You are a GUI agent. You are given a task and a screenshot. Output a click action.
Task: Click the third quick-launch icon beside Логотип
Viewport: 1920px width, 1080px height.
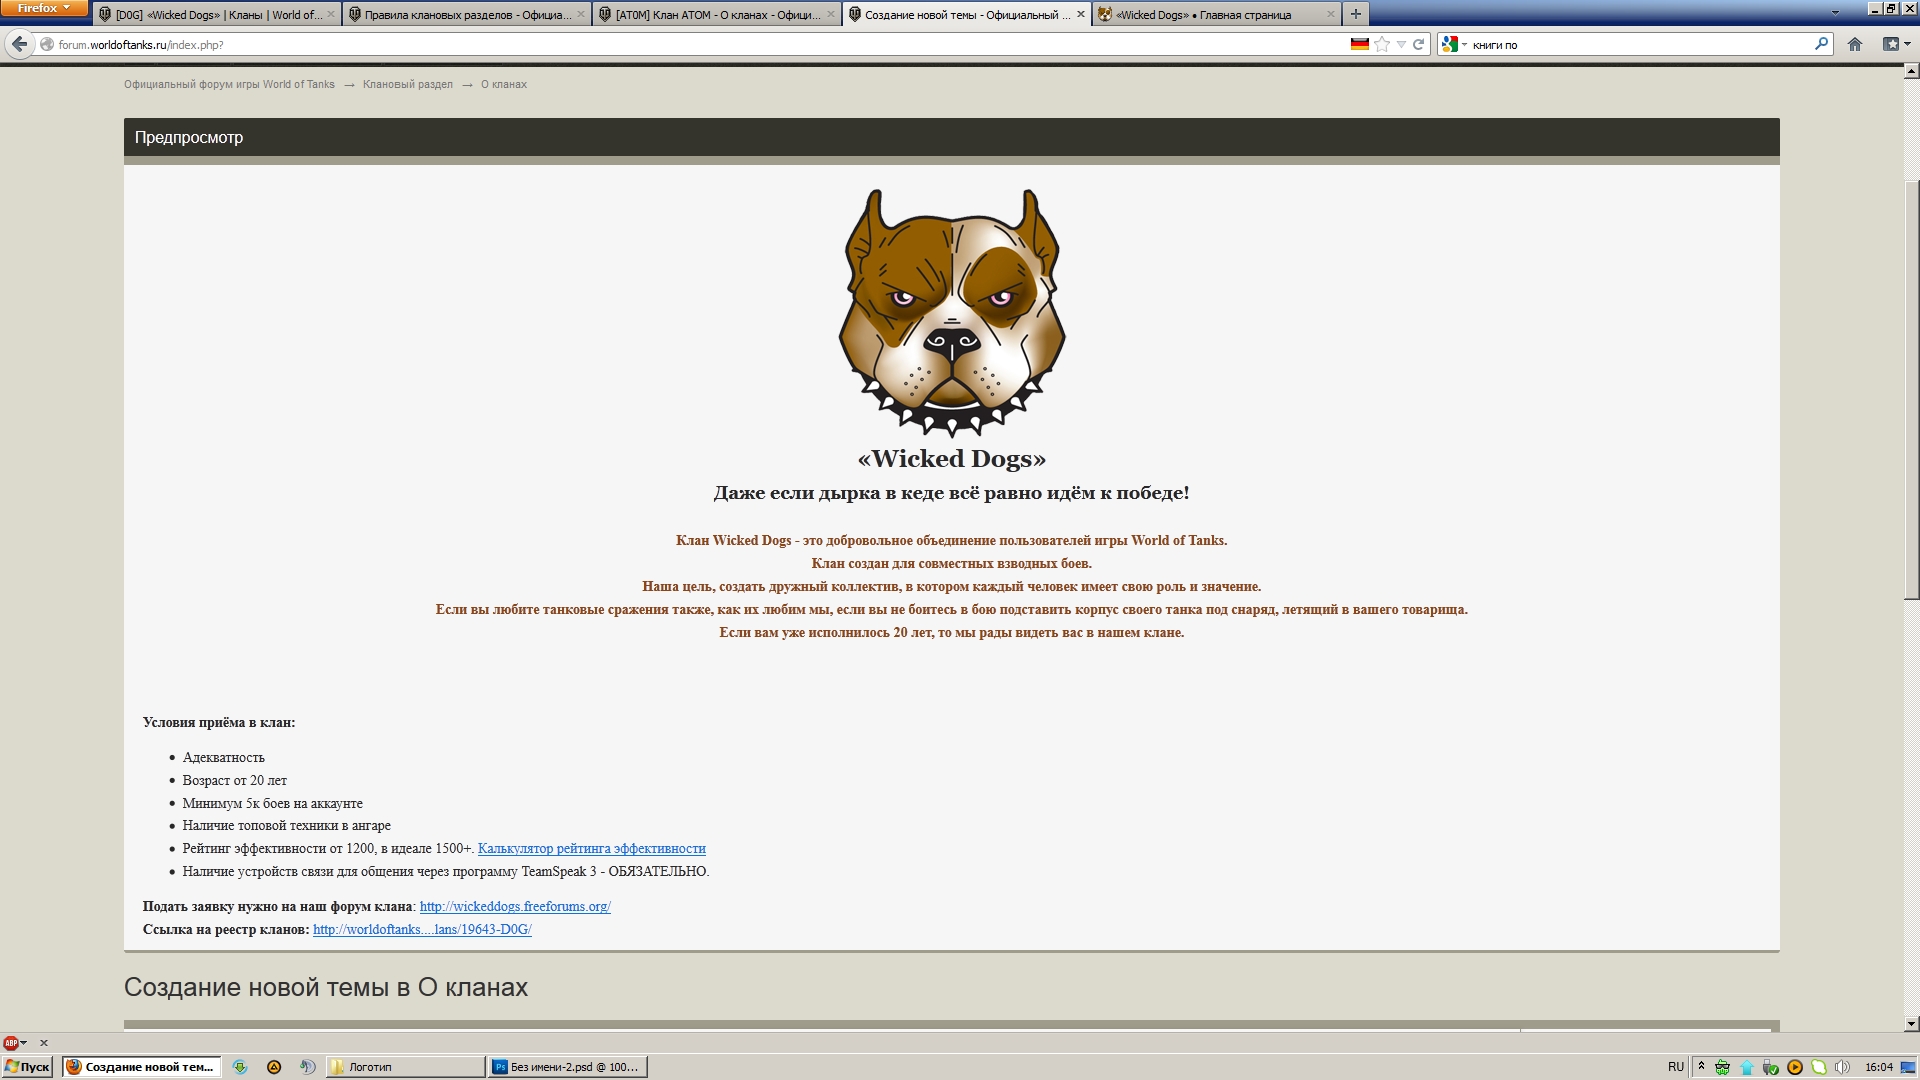[308, 1067]
